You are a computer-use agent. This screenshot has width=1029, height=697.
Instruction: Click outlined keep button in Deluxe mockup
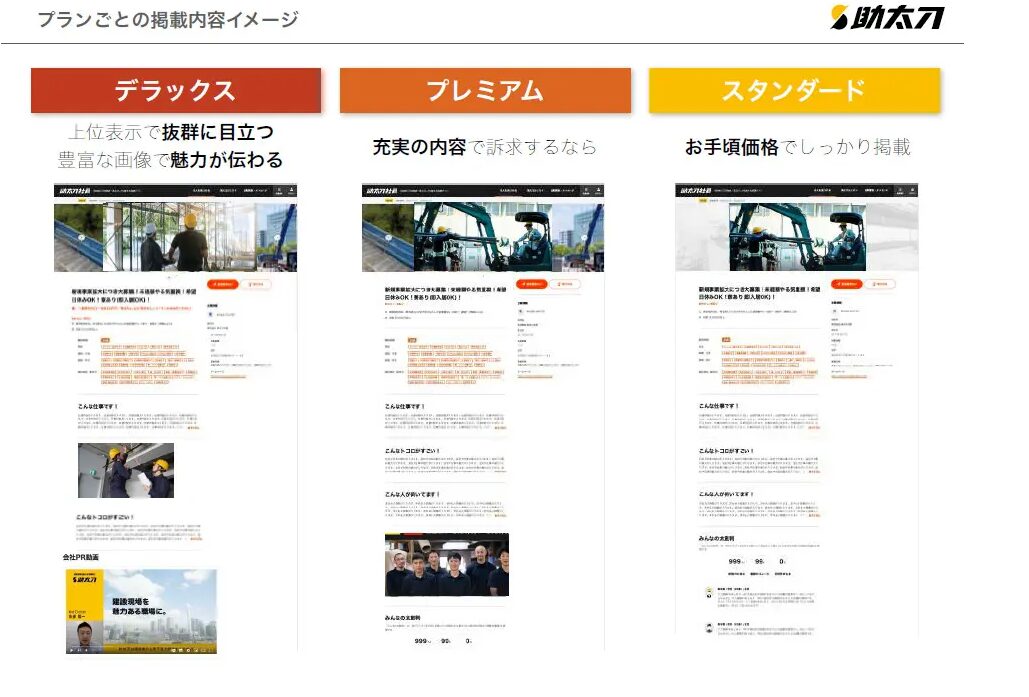pos(255,284)
